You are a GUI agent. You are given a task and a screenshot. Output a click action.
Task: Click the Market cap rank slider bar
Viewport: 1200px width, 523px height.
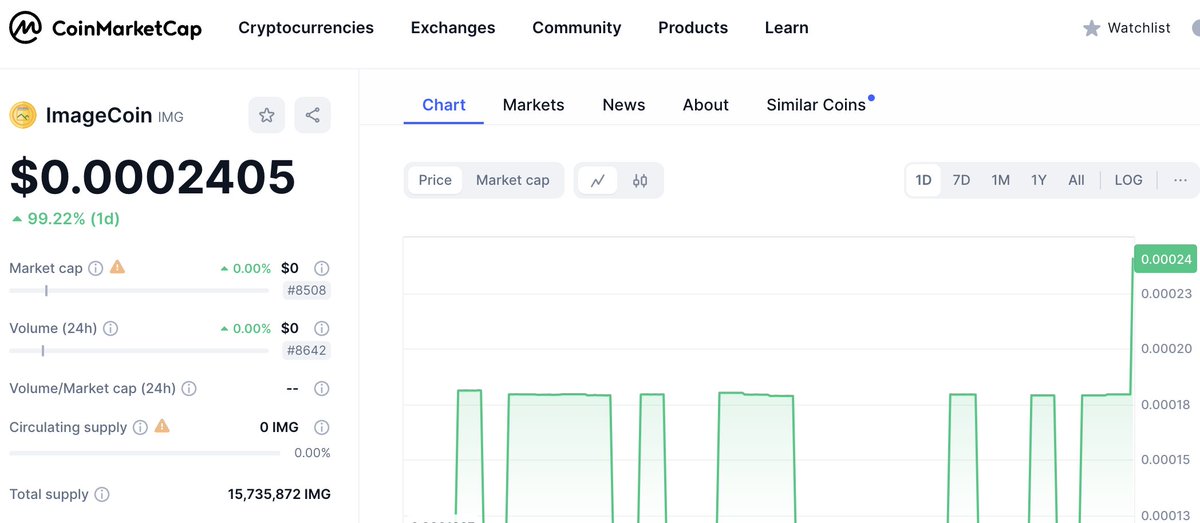click(x=139, y=291)
